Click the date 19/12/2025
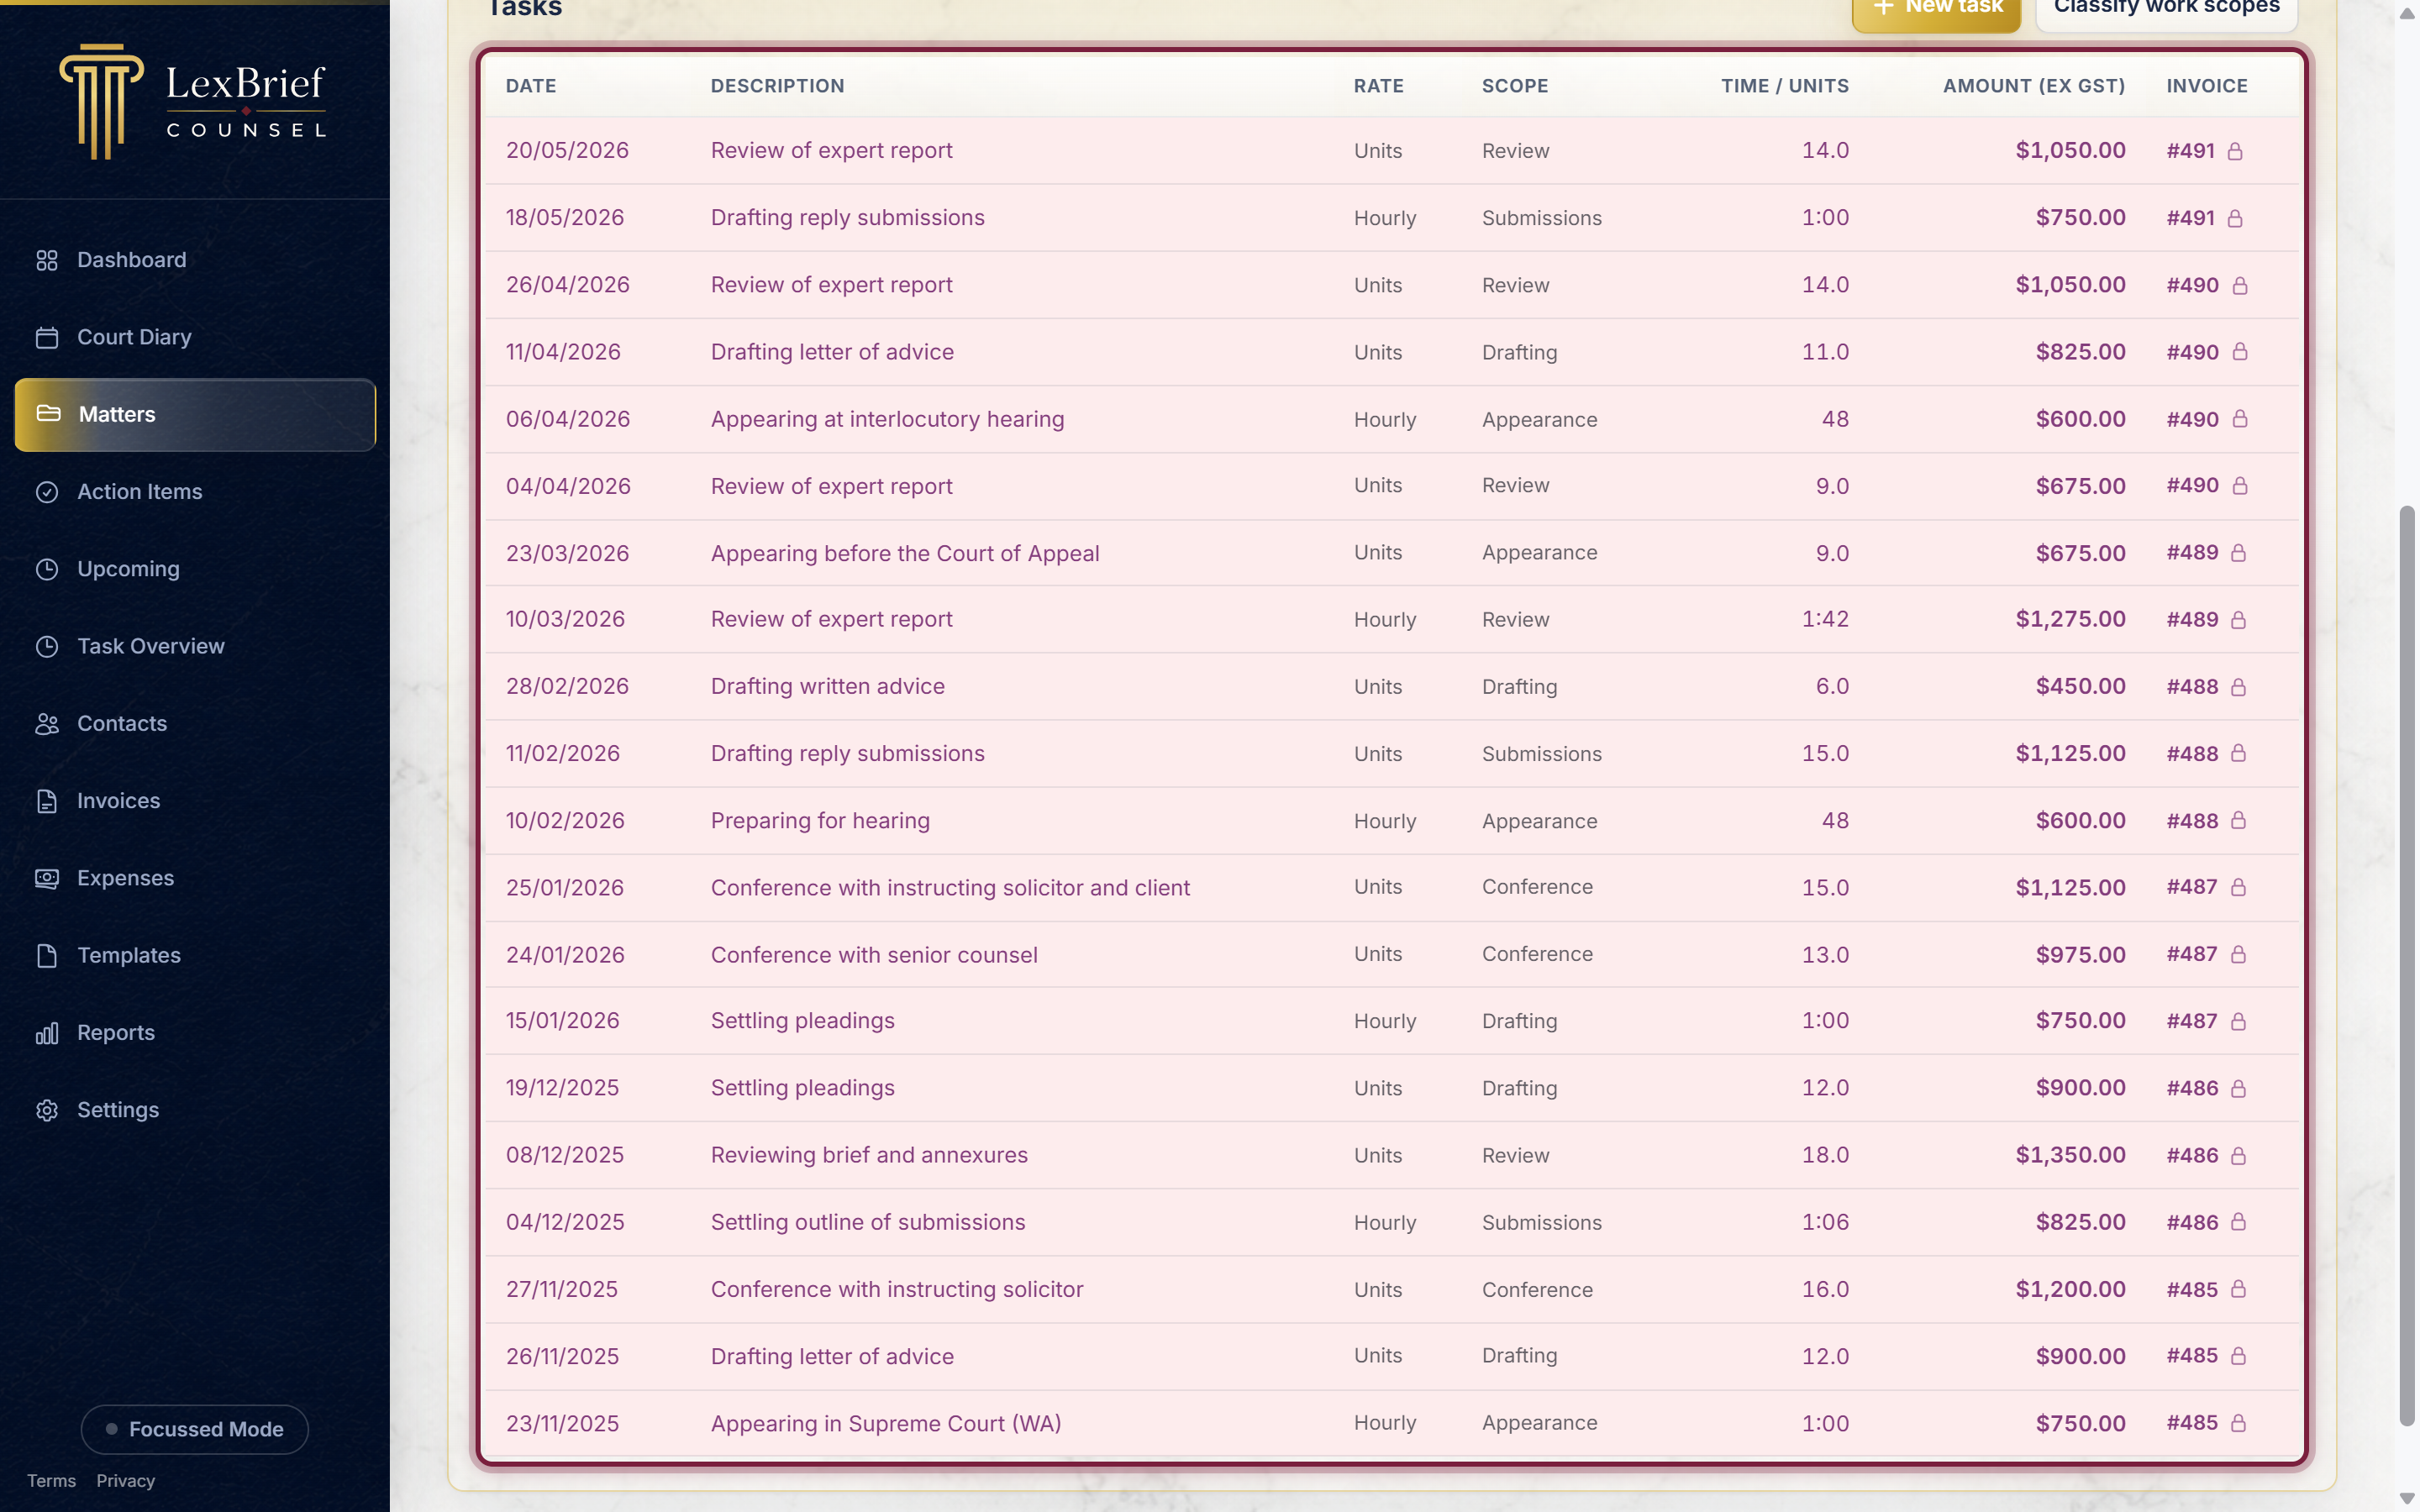The width and height of the screenshot is (2420, 1512). coord(562,1088)
